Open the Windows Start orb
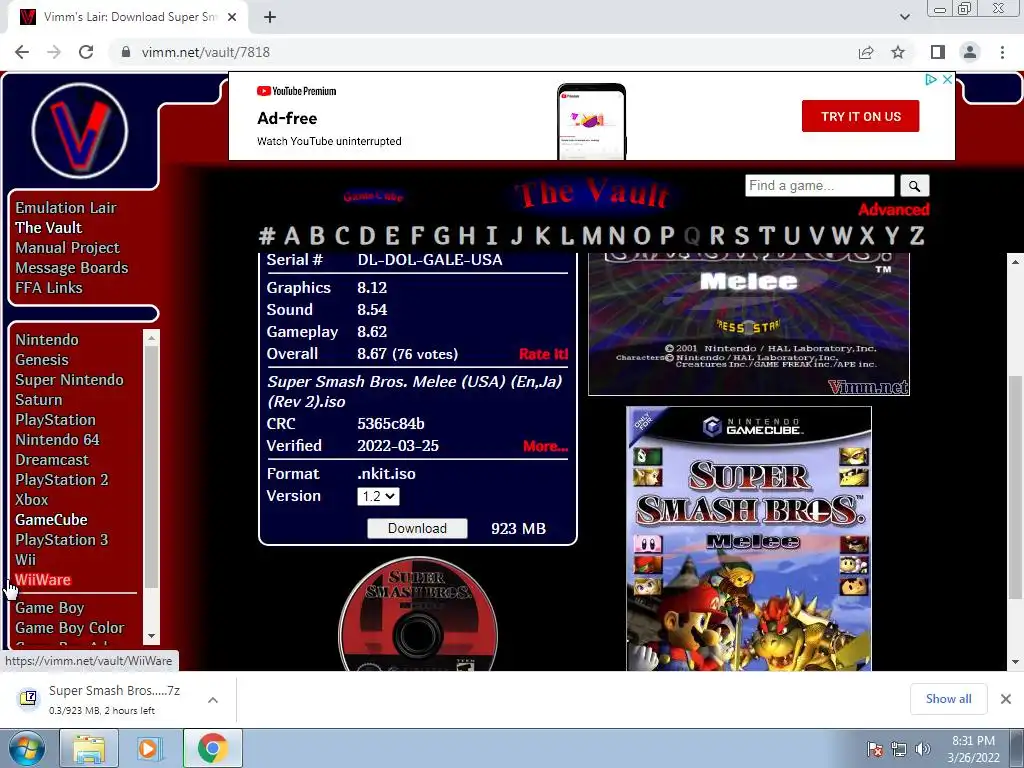 click(26, 748)
